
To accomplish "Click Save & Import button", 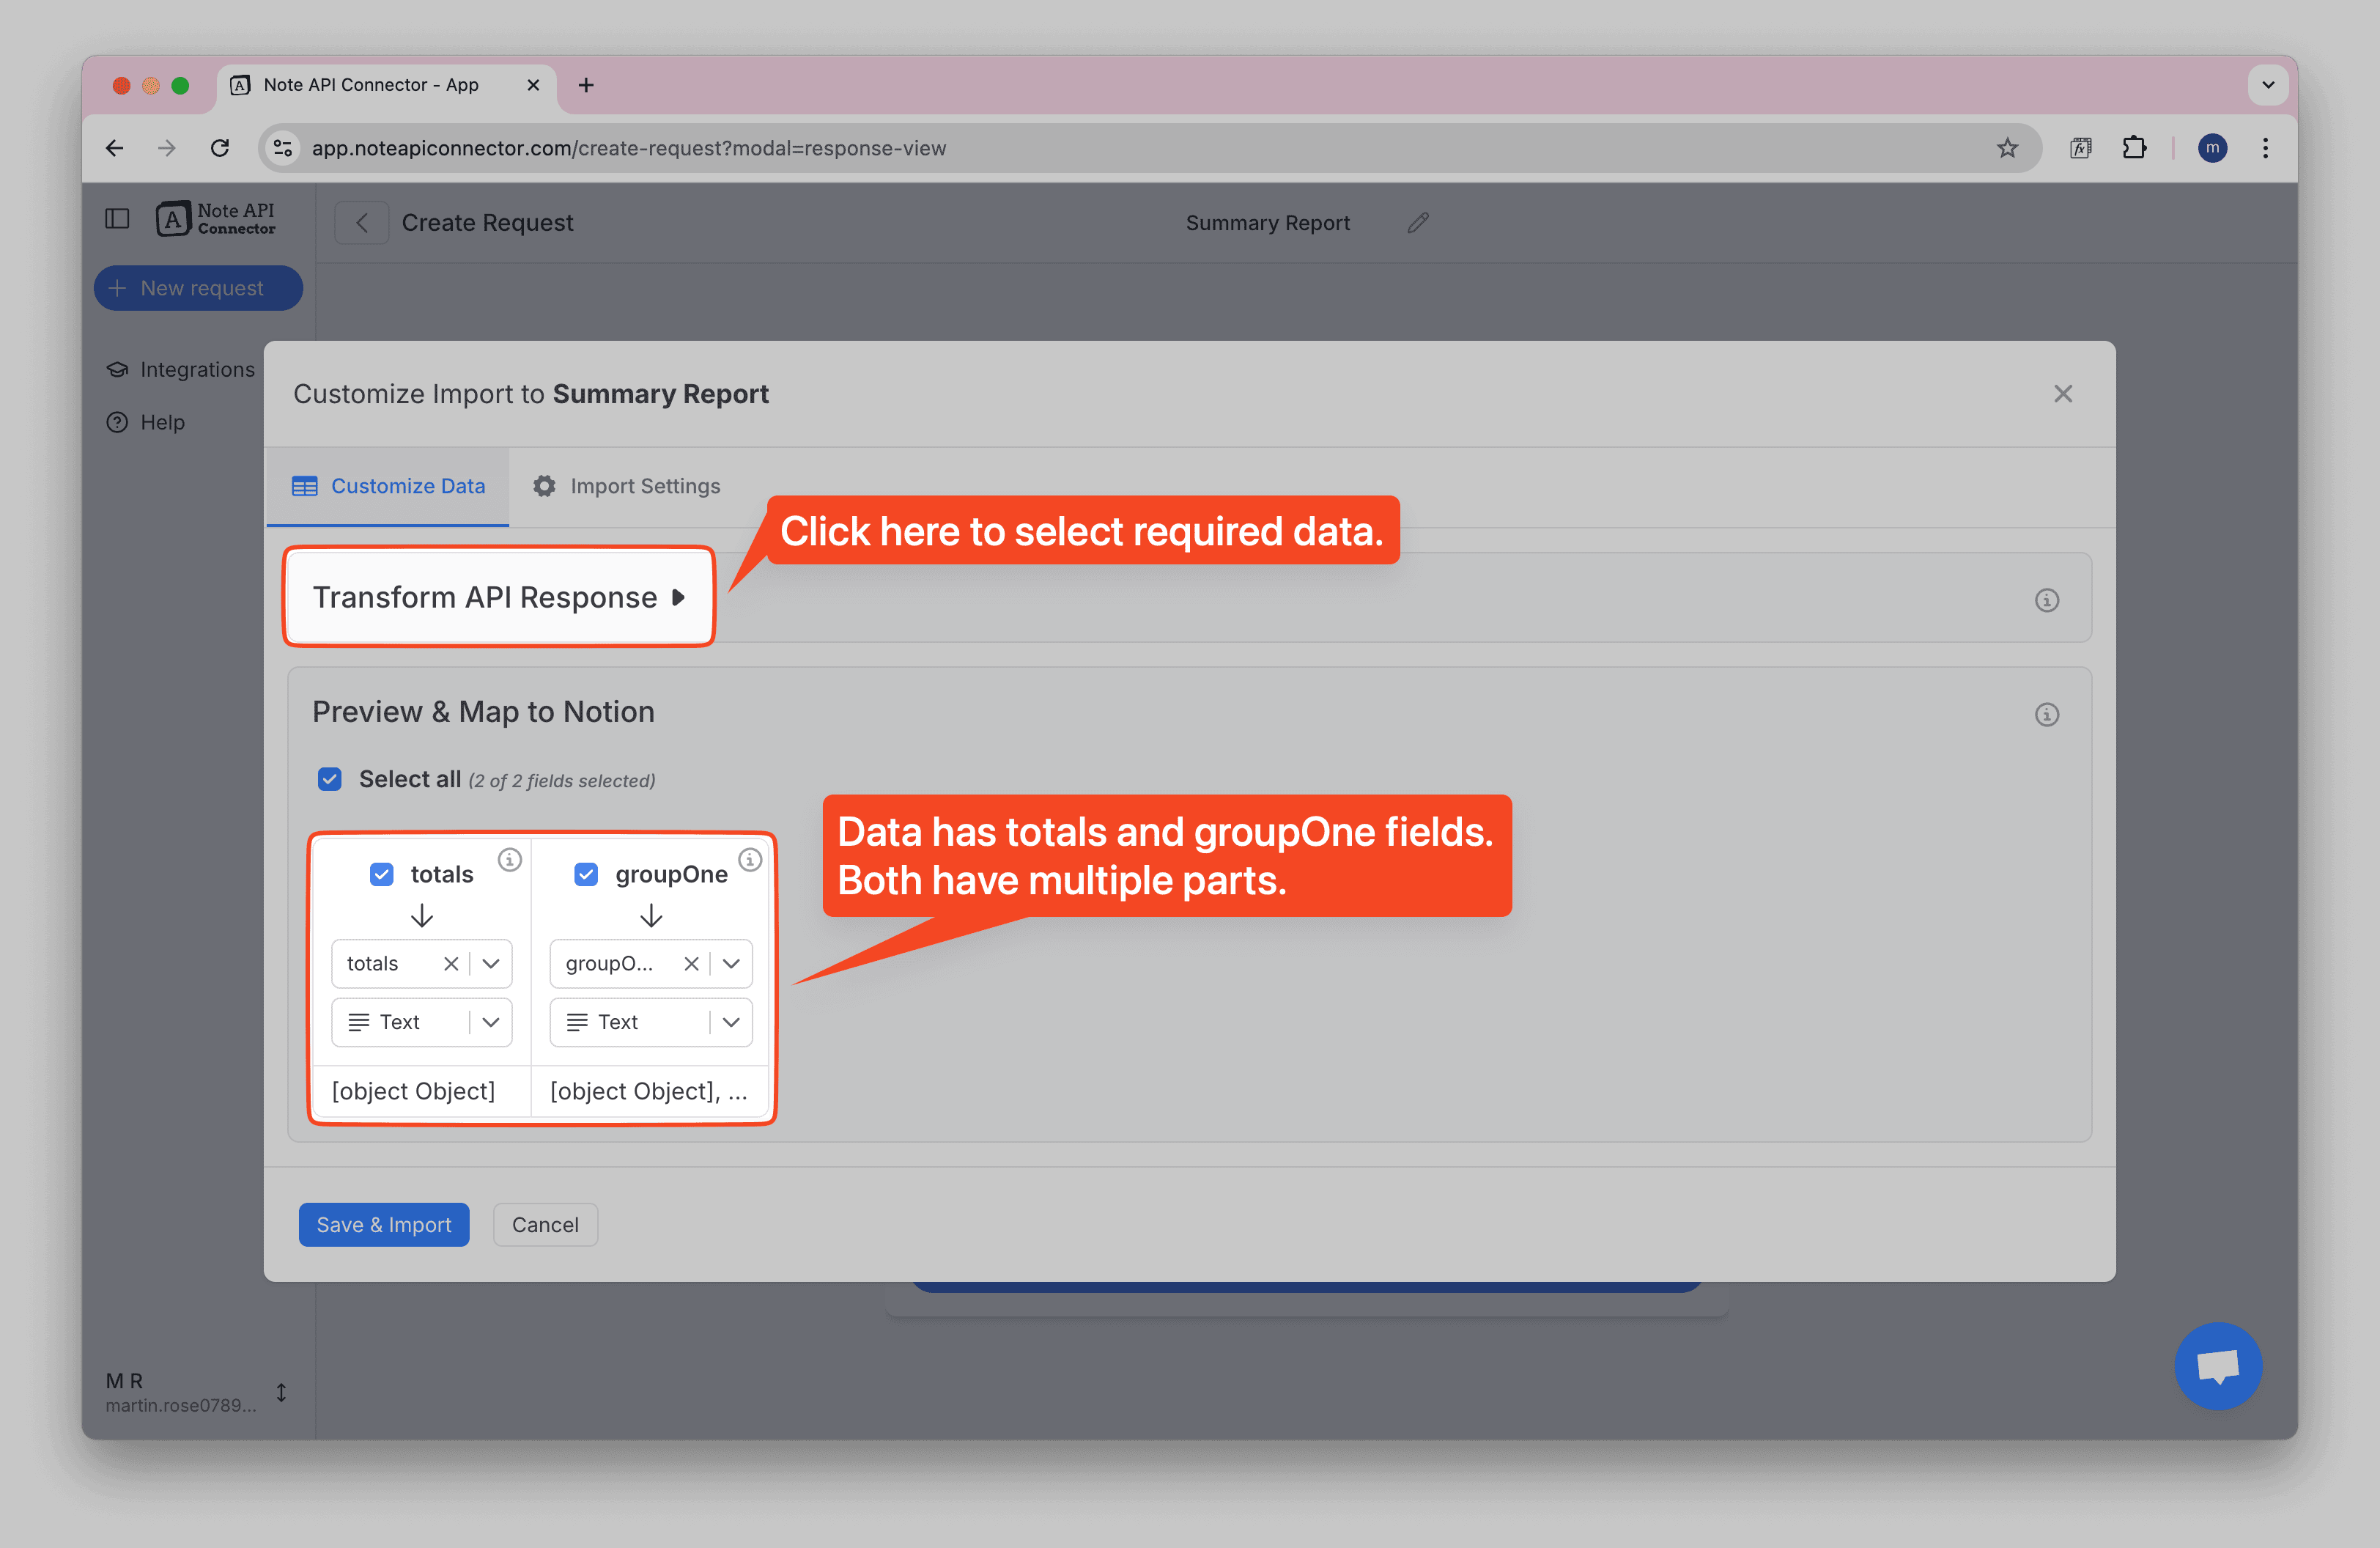I will pos(384,1225).
